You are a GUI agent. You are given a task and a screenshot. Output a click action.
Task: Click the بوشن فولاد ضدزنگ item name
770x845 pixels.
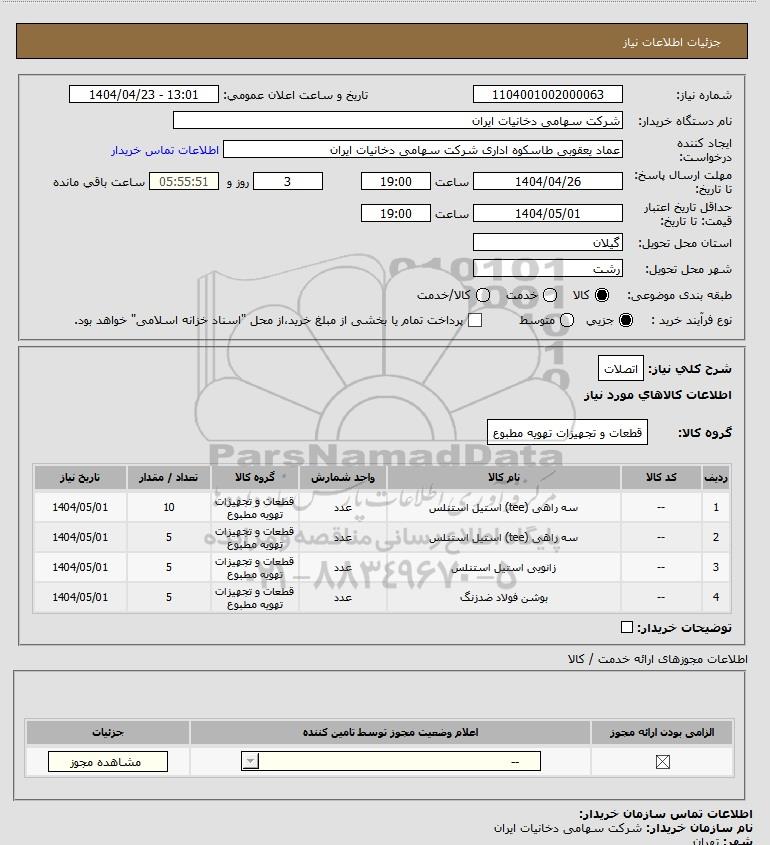(x=503, y=598)
